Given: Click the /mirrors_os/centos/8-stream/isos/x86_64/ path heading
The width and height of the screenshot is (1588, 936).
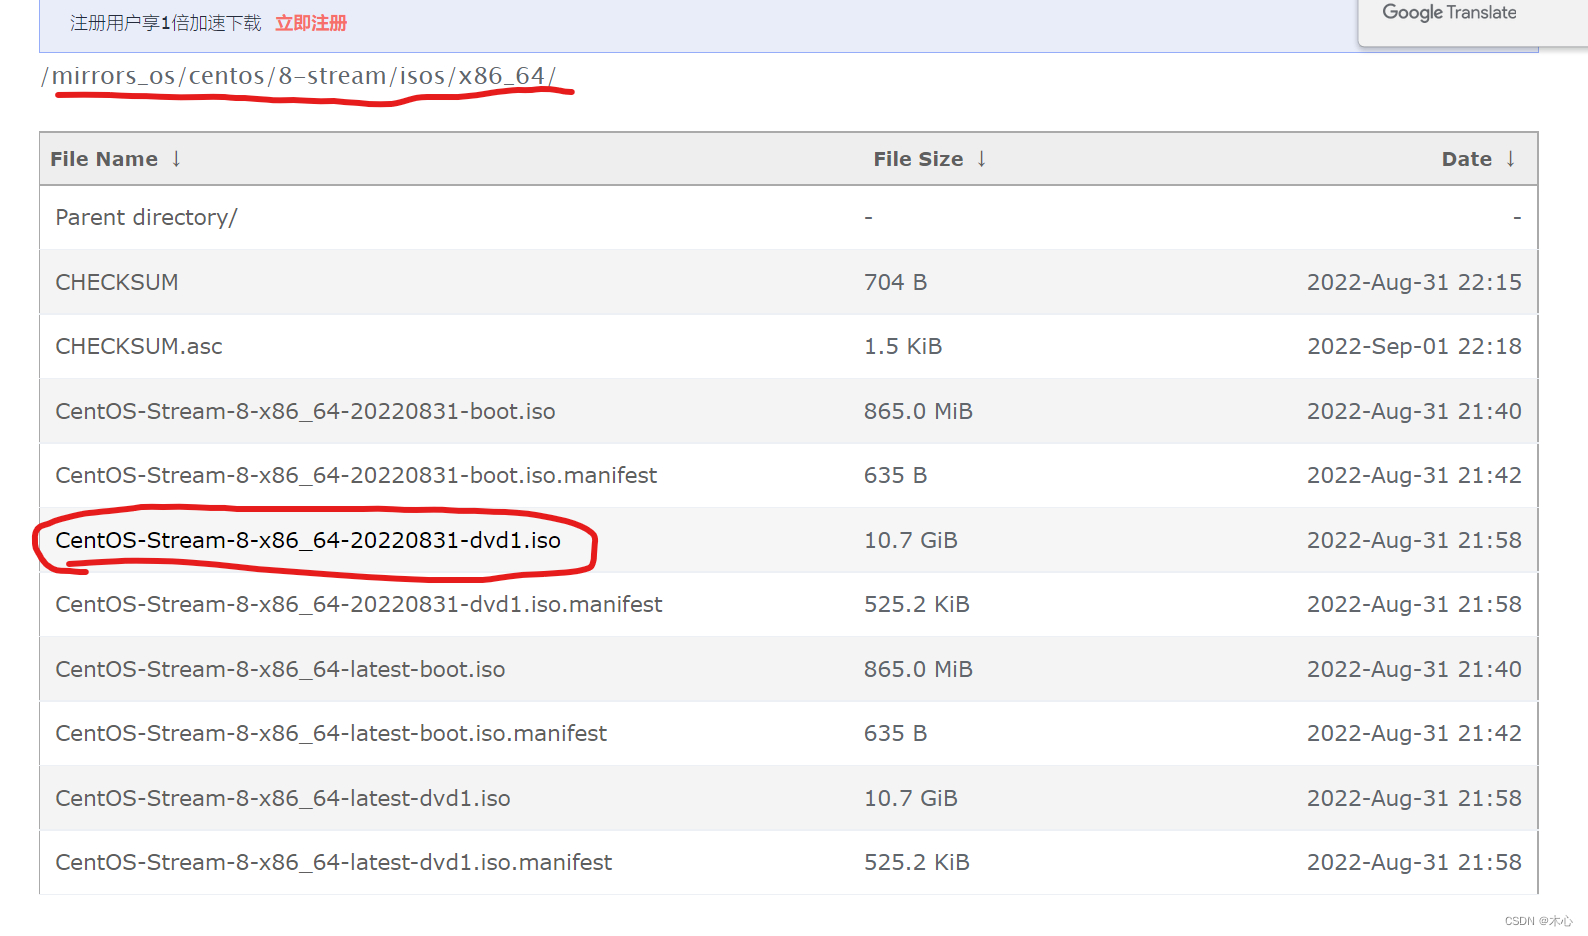Looking at the screenshot, I should coord(299,76).
